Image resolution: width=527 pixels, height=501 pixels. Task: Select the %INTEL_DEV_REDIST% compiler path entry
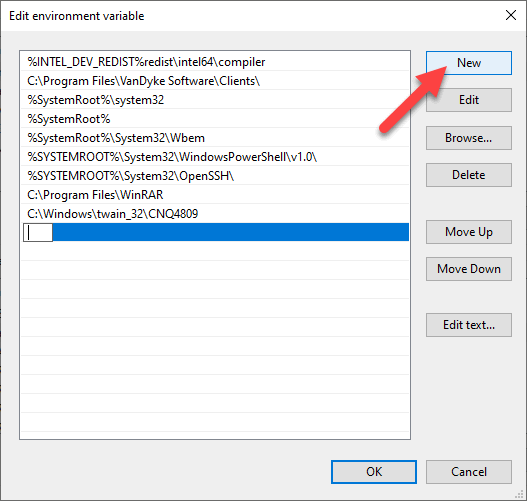(x=215, y=62)
